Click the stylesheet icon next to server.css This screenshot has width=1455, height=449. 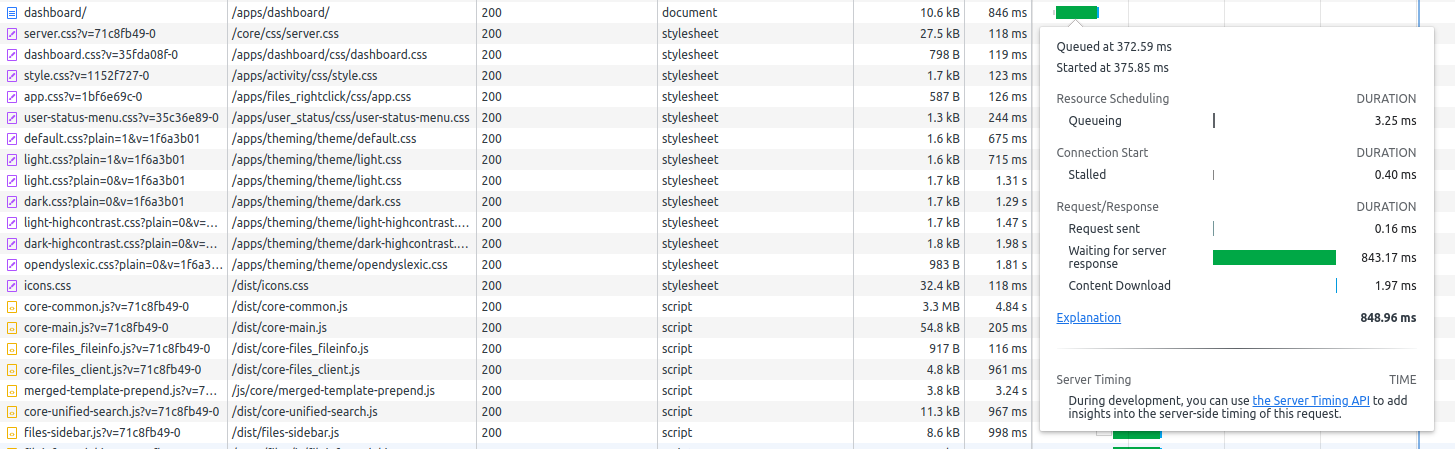click(12, 33)
